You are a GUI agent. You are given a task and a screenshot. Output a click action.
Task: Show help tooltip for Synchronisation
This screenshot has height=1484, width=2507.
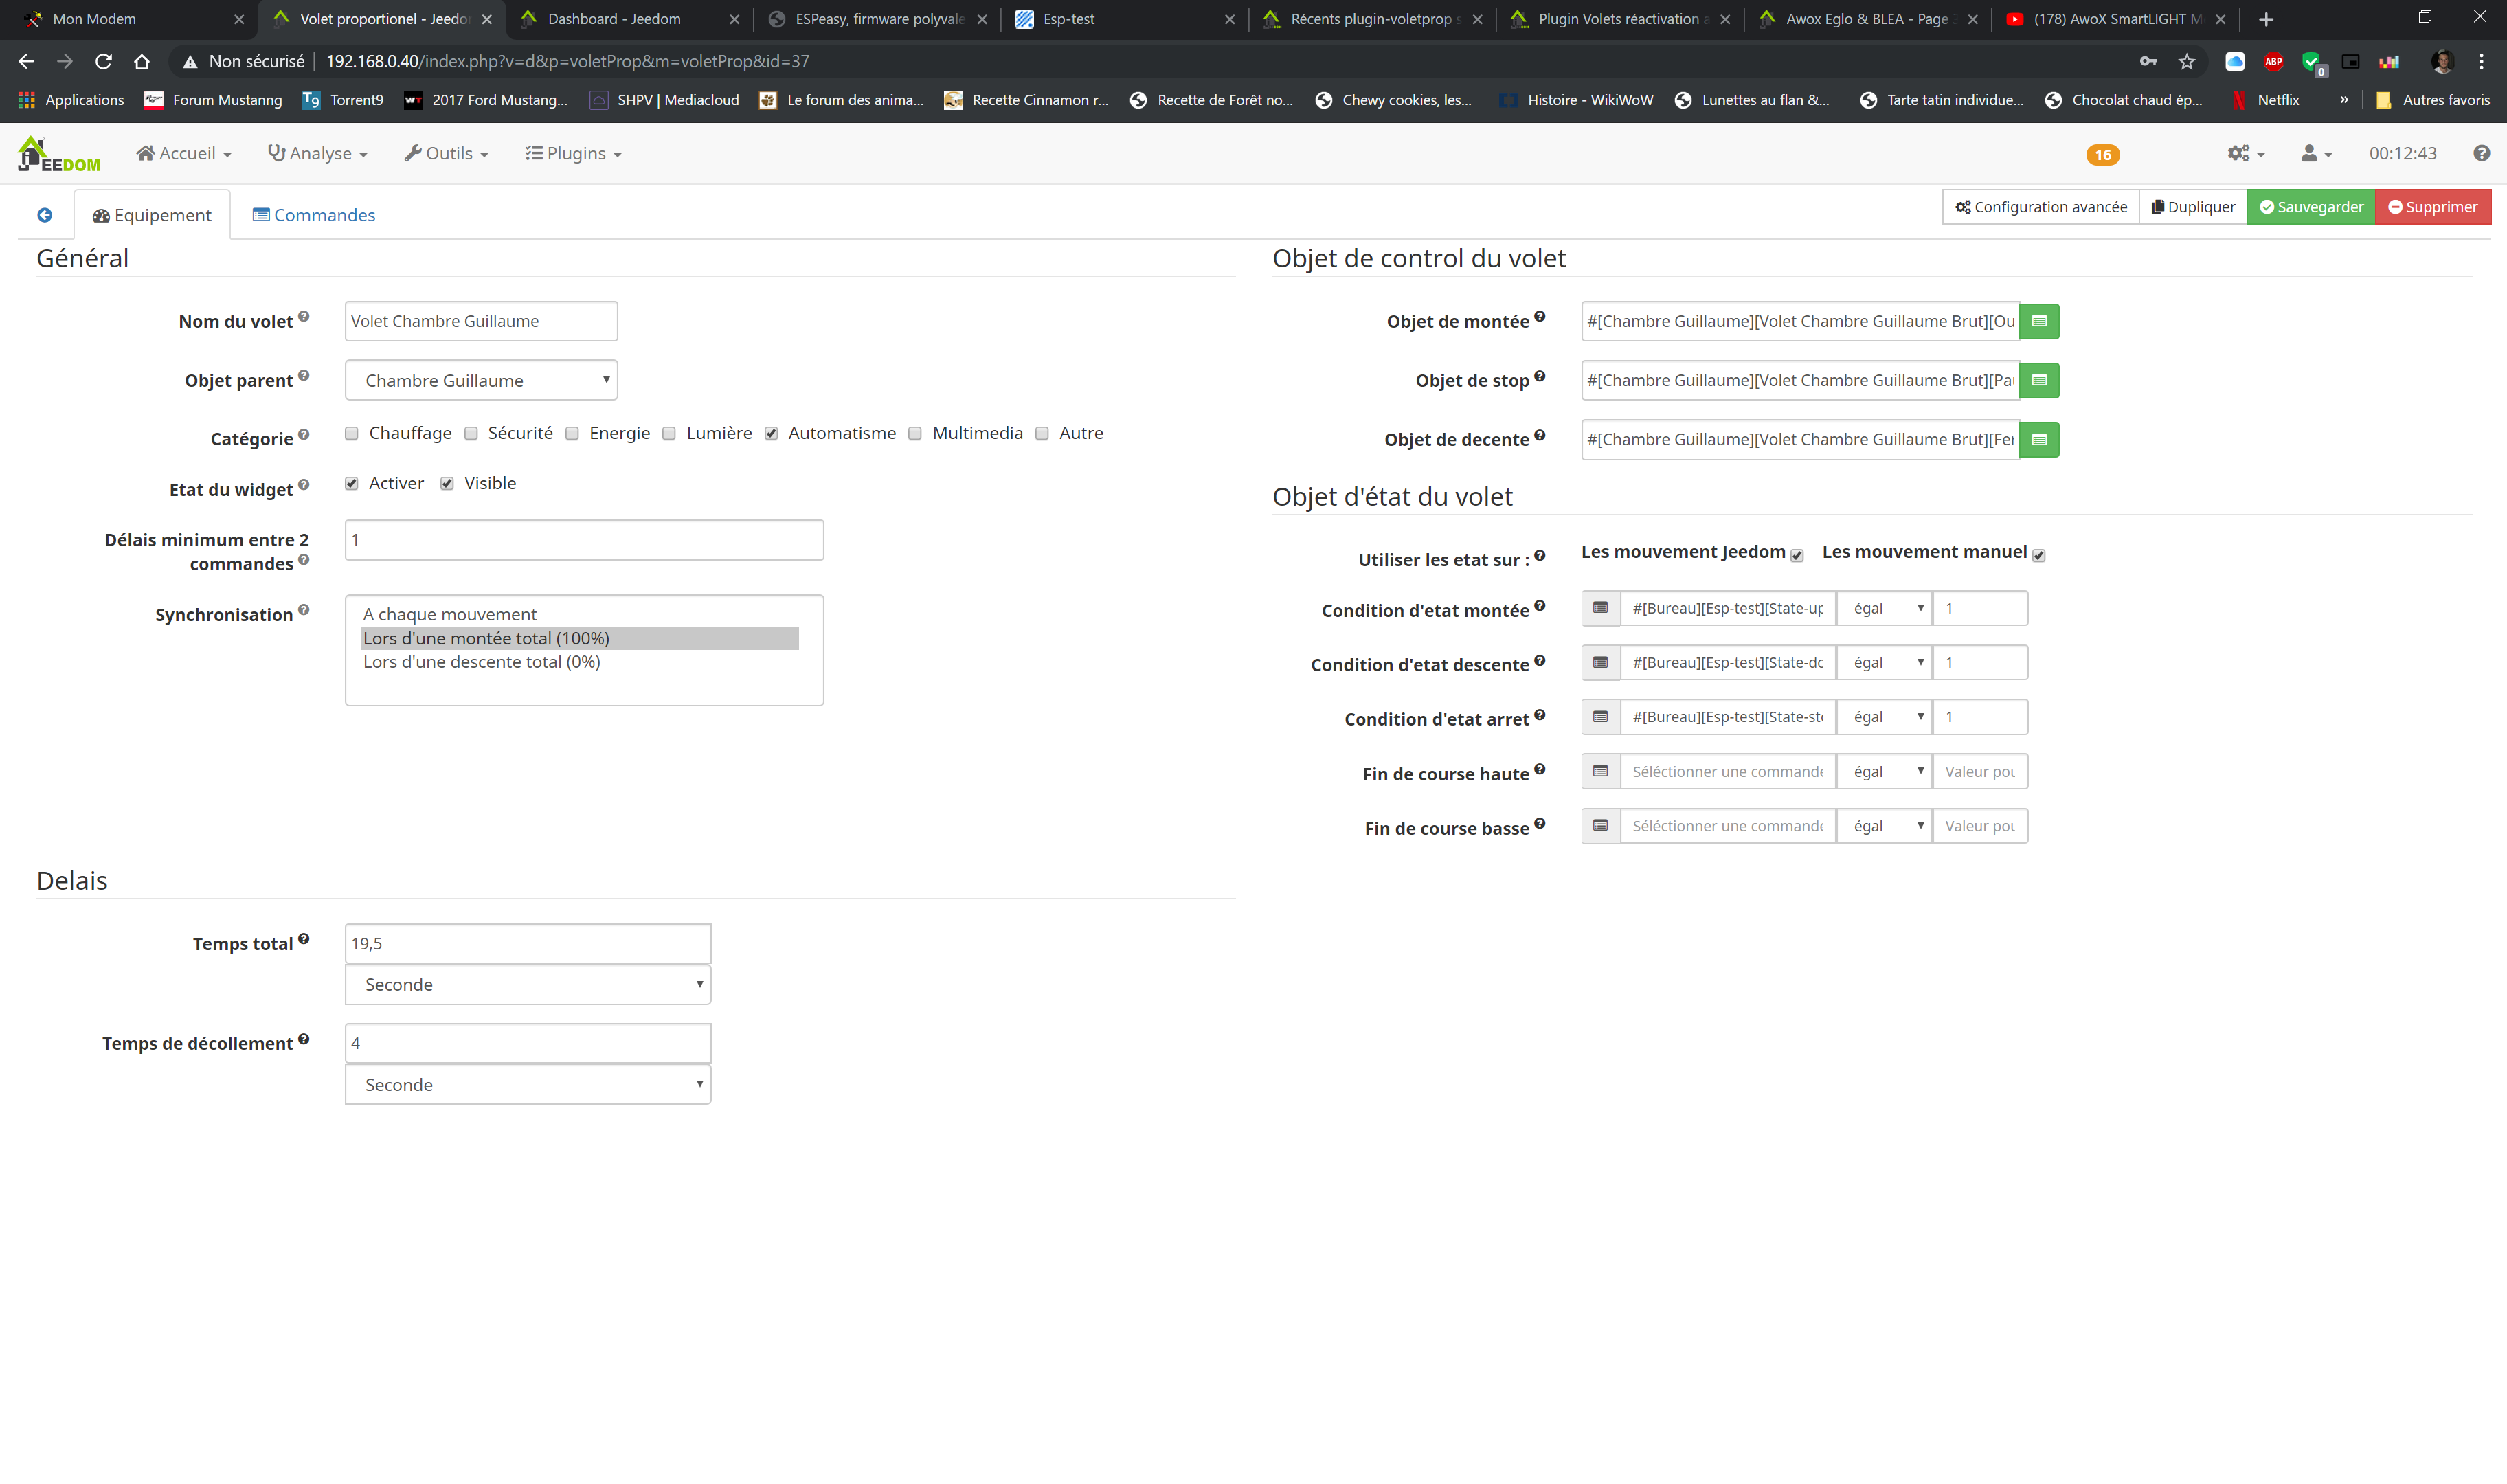(x=304, y=610)
